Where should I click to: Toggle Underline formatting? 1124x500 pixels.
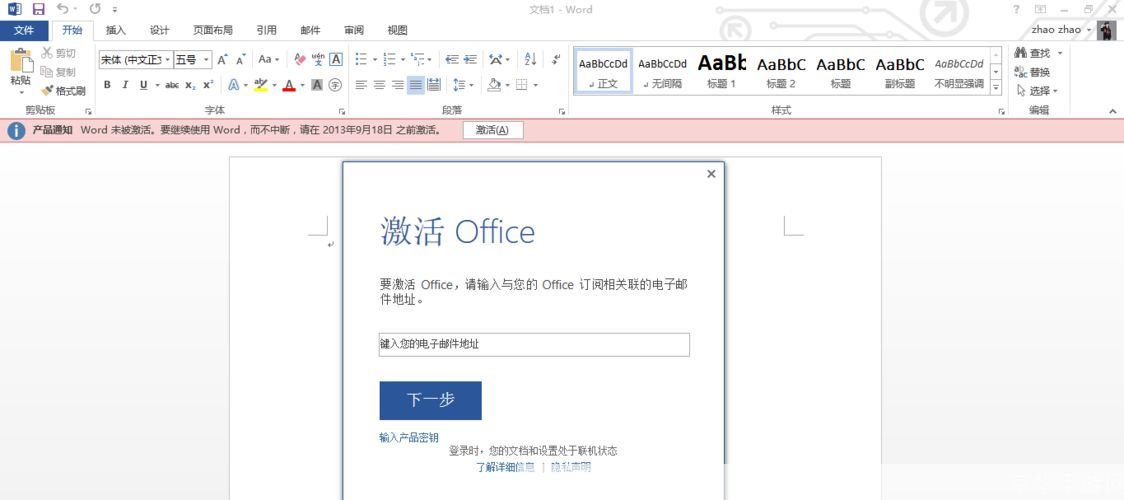click(x=143, y=85)
